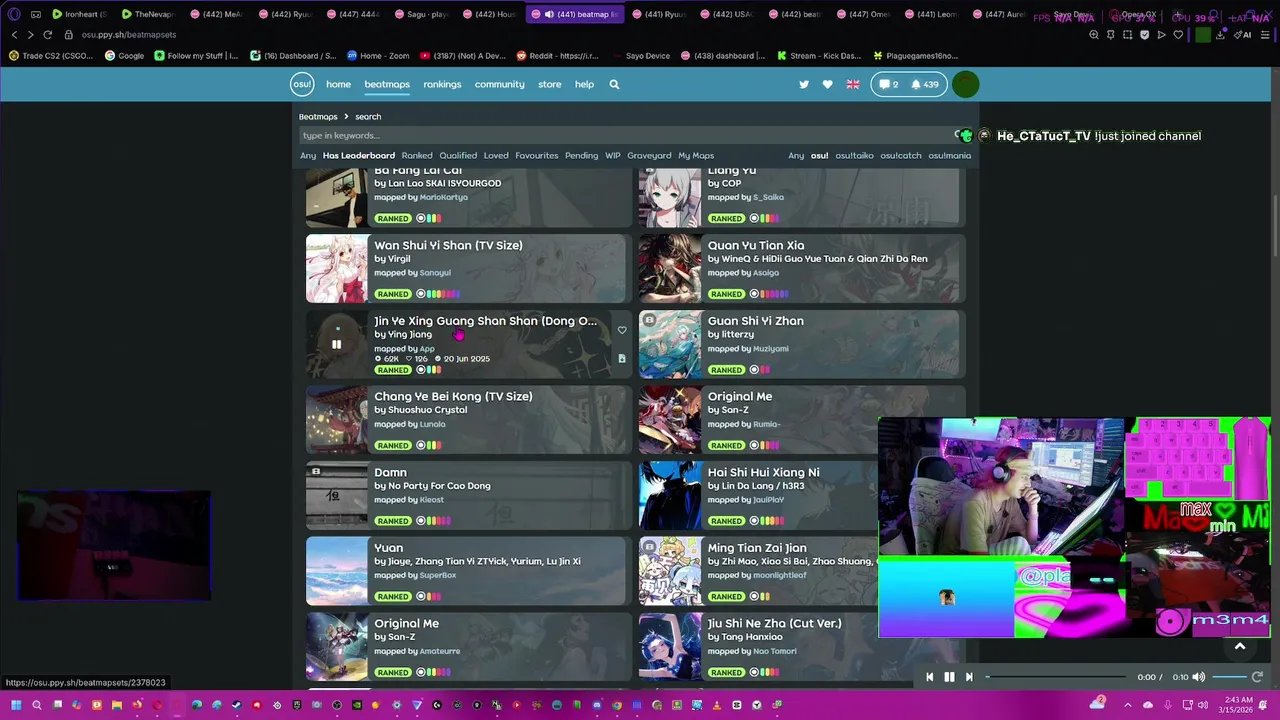1280x720 pixels.
Task: Pause the bottom audio player
Action: tap(949, 677)
